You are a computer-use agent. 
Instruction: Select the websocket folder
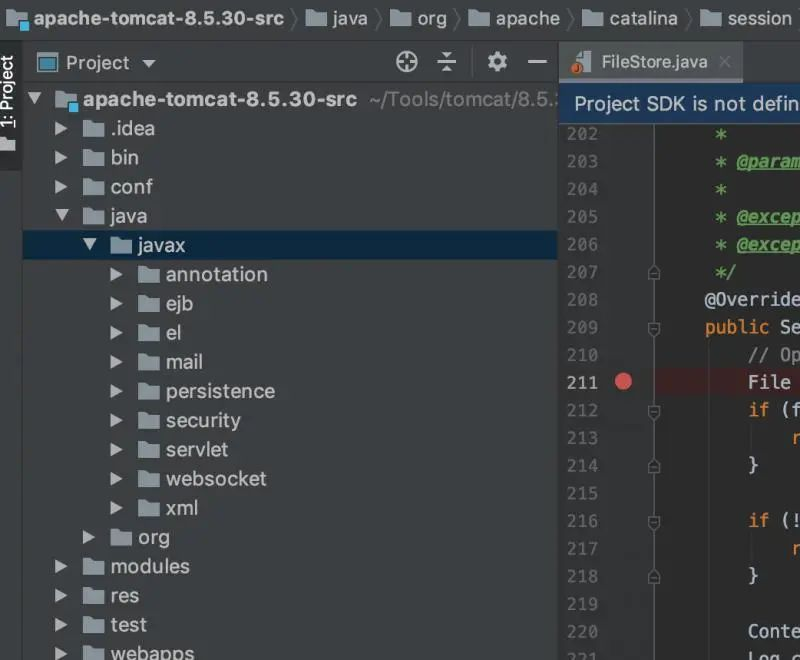(202, 479)
